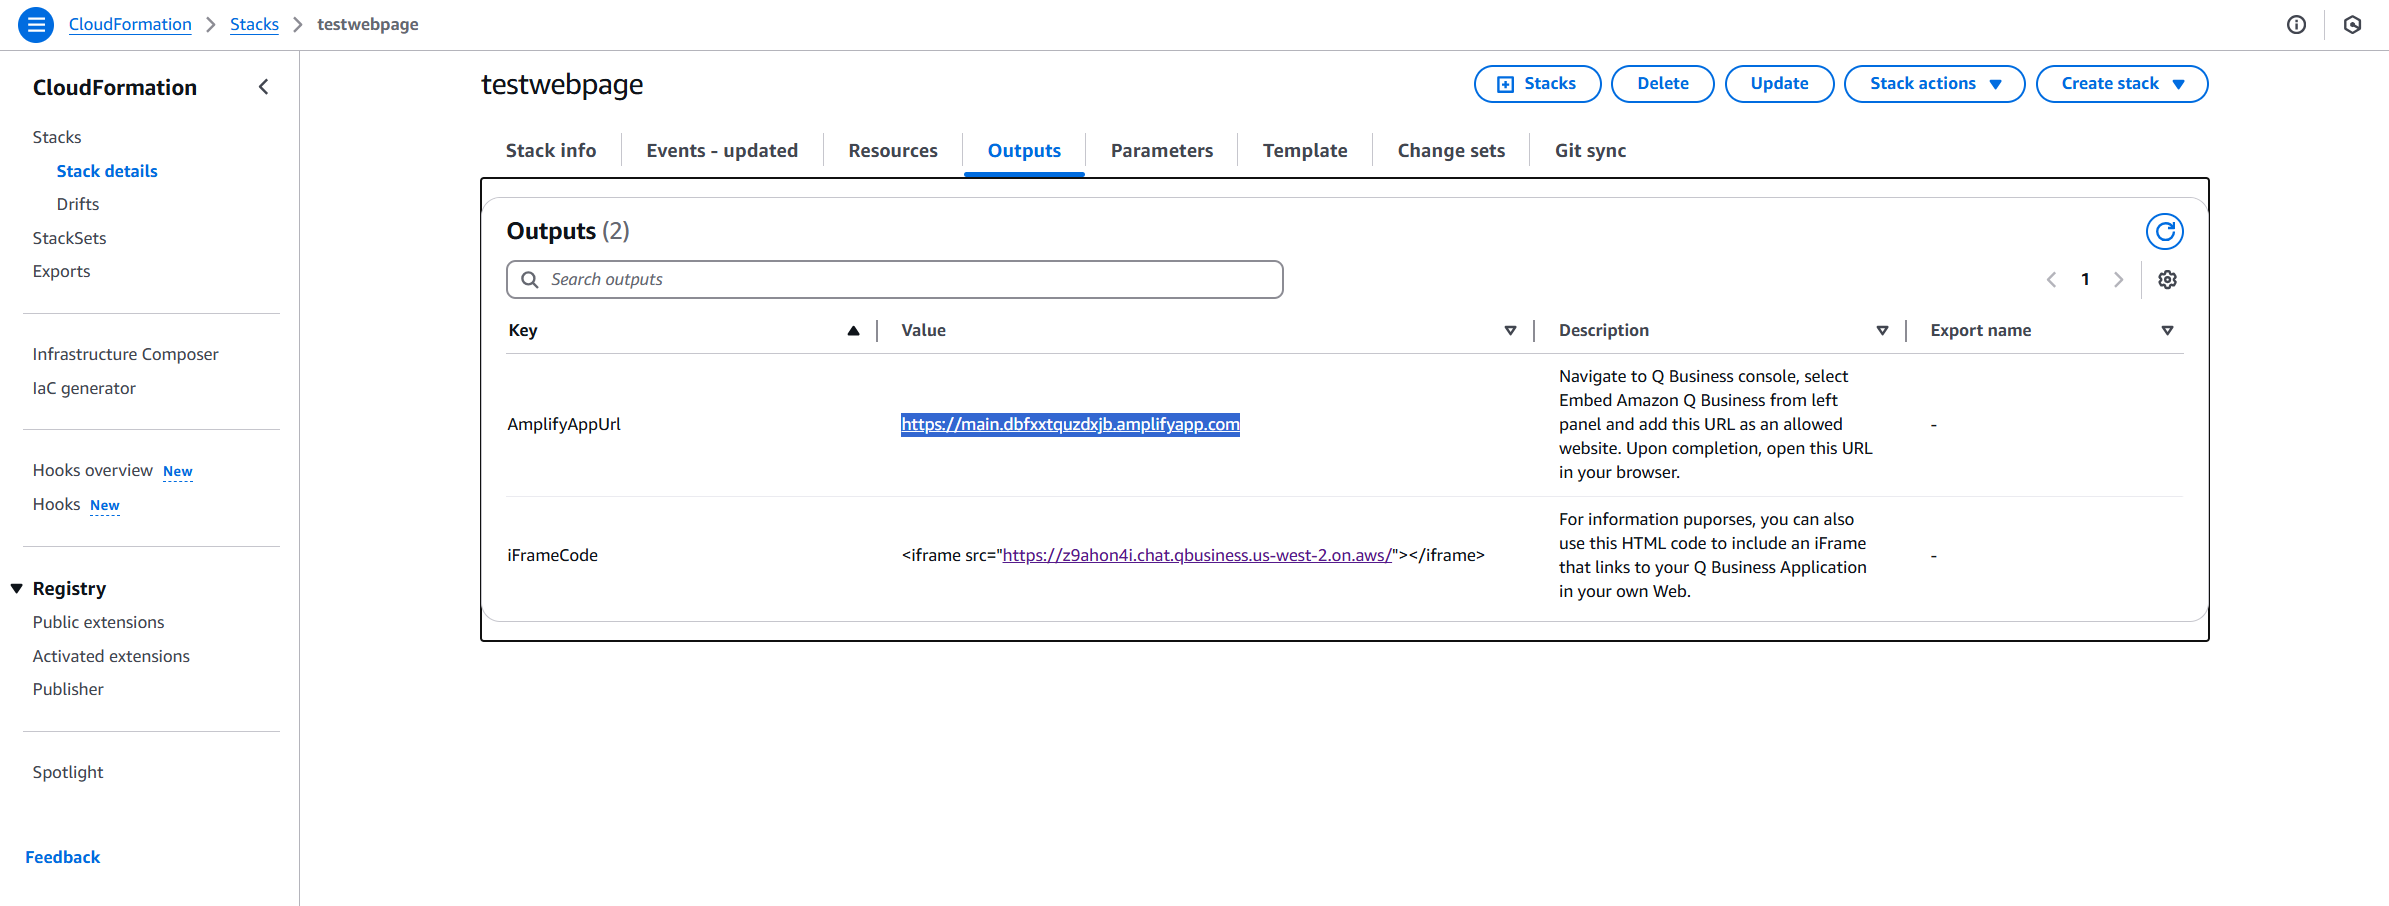This screenshot has width=2389, height=906.
Task: Open the Change sets tab
Action: point(1451,151)
